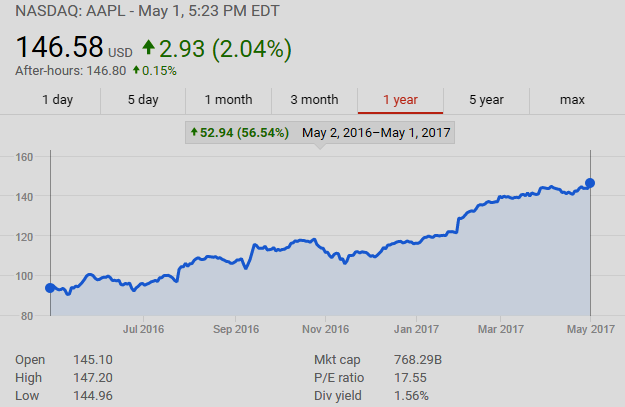Click the Jan 2017 axis label
The height and width of the screenshot is (407, 625).
(x=417, y=329)
